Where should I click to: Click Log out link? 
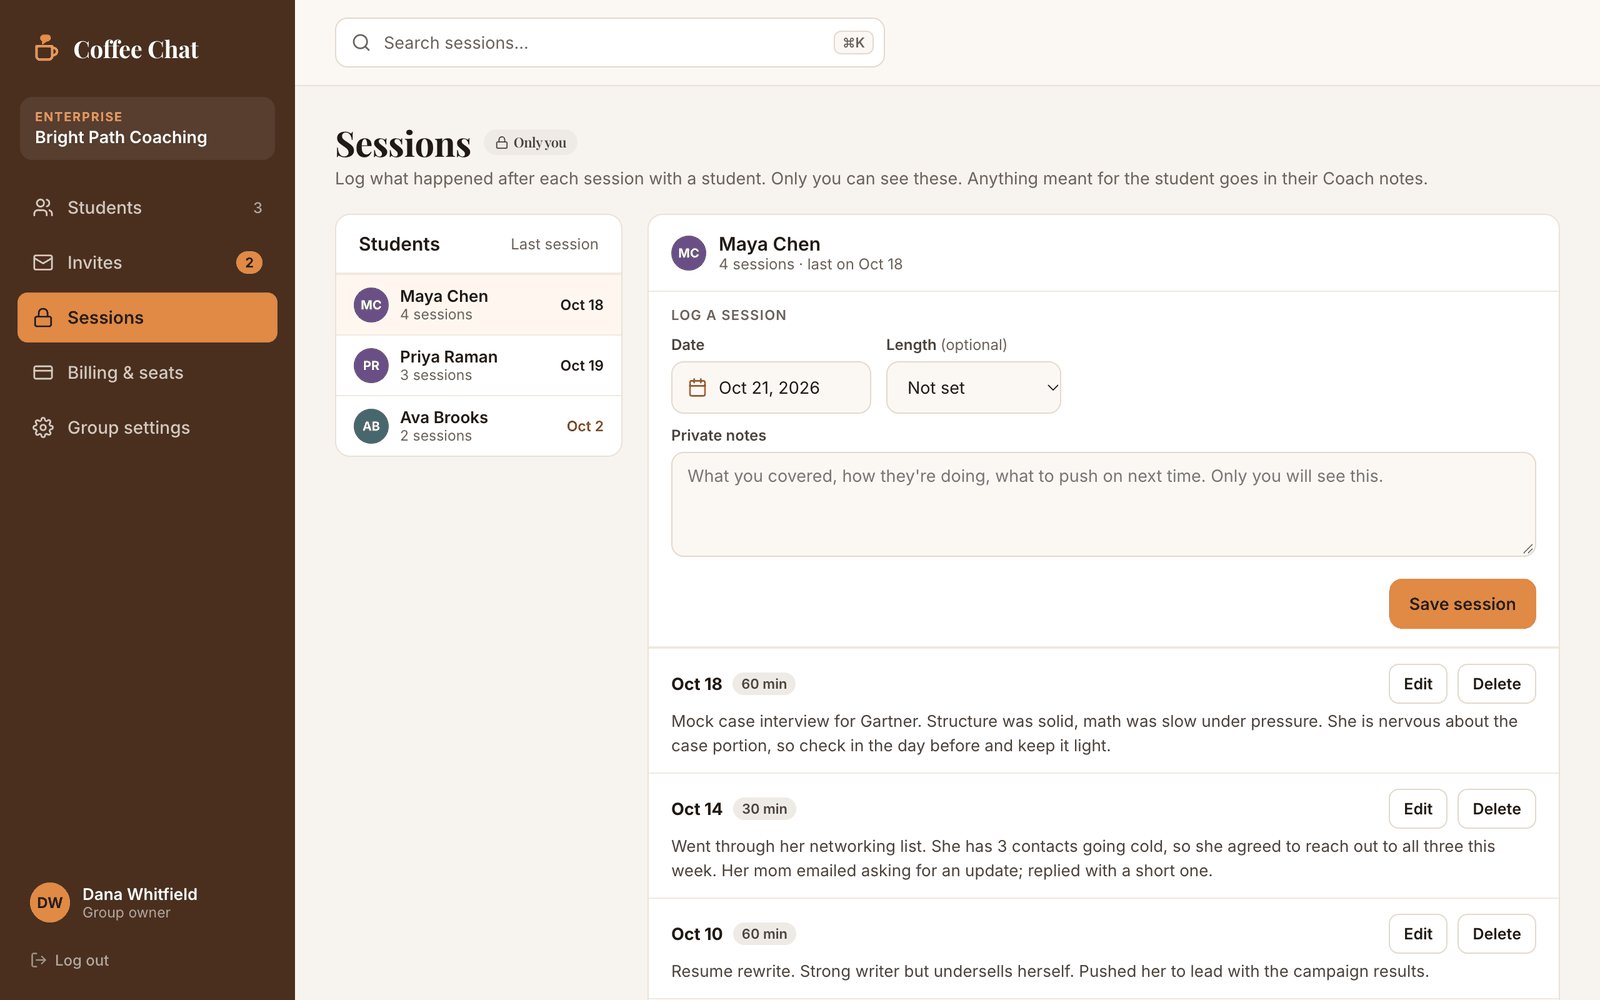[70, 960]
